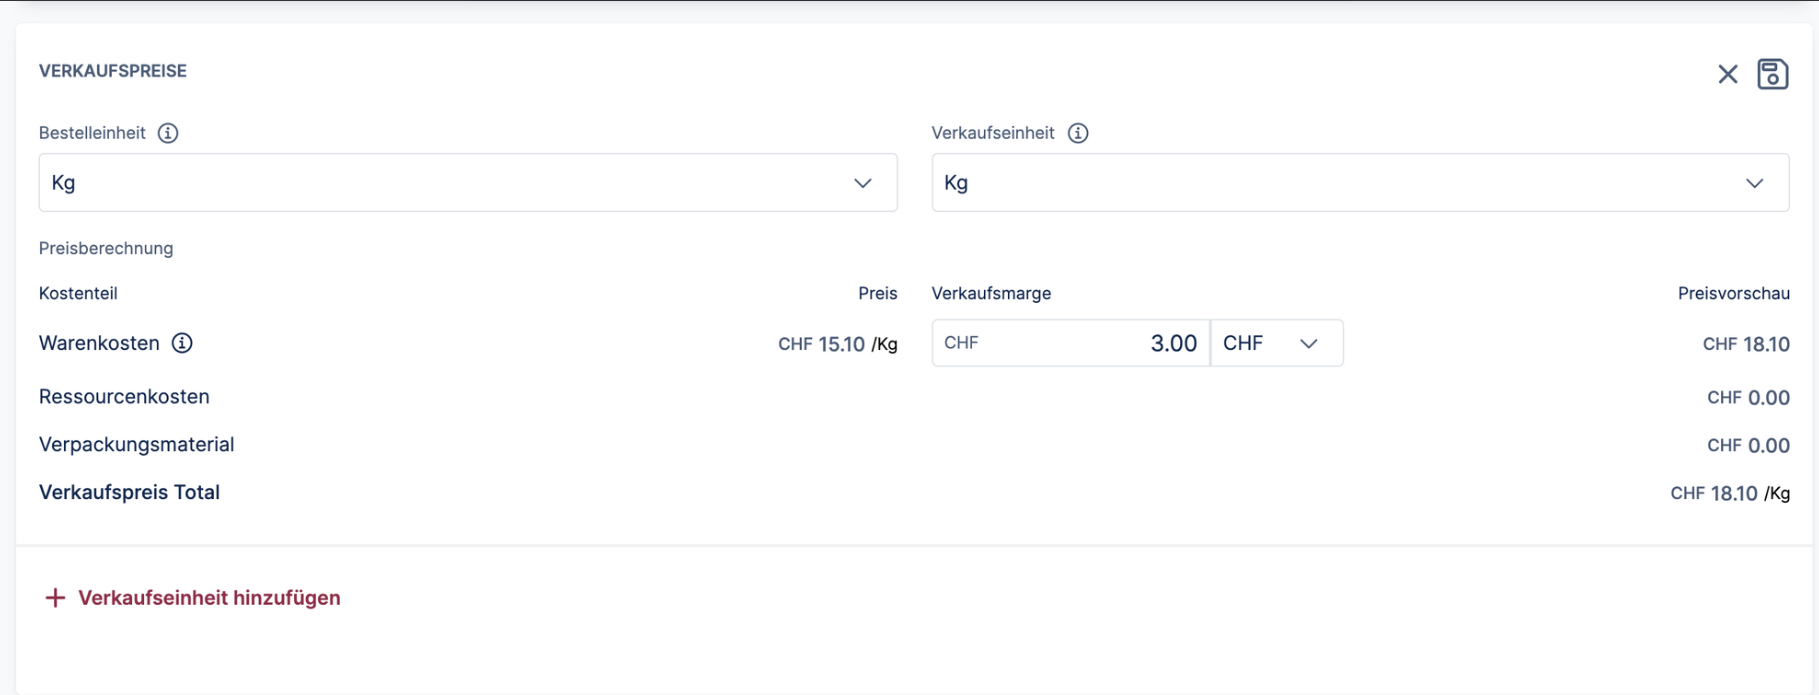The image size is (1819, 695).
Task: Click the Verkaufspreis Total label
Action: (129, 493)
